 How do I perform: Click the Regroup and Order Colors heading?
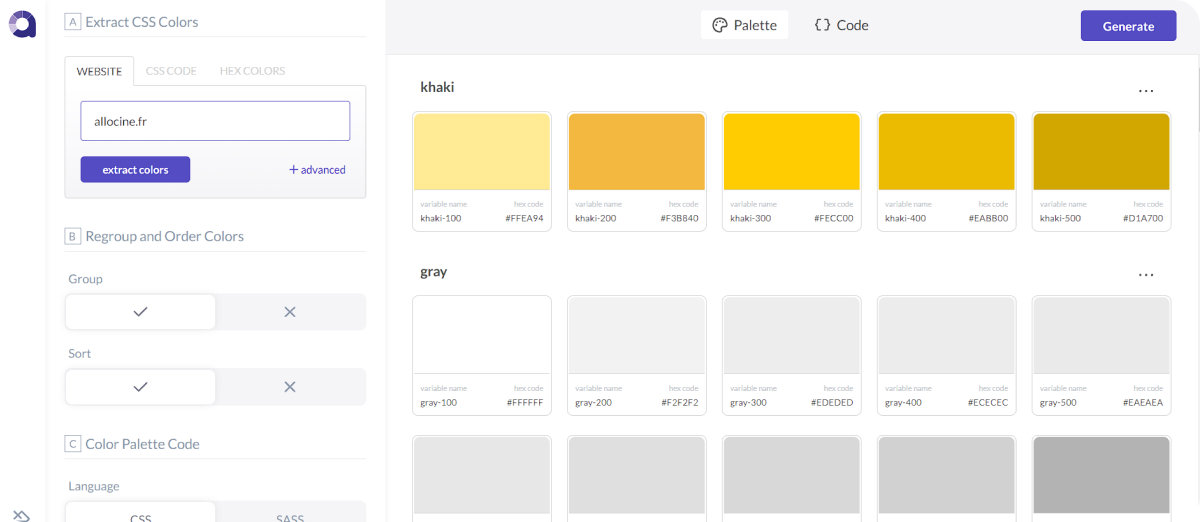click(x=165, y=236)
